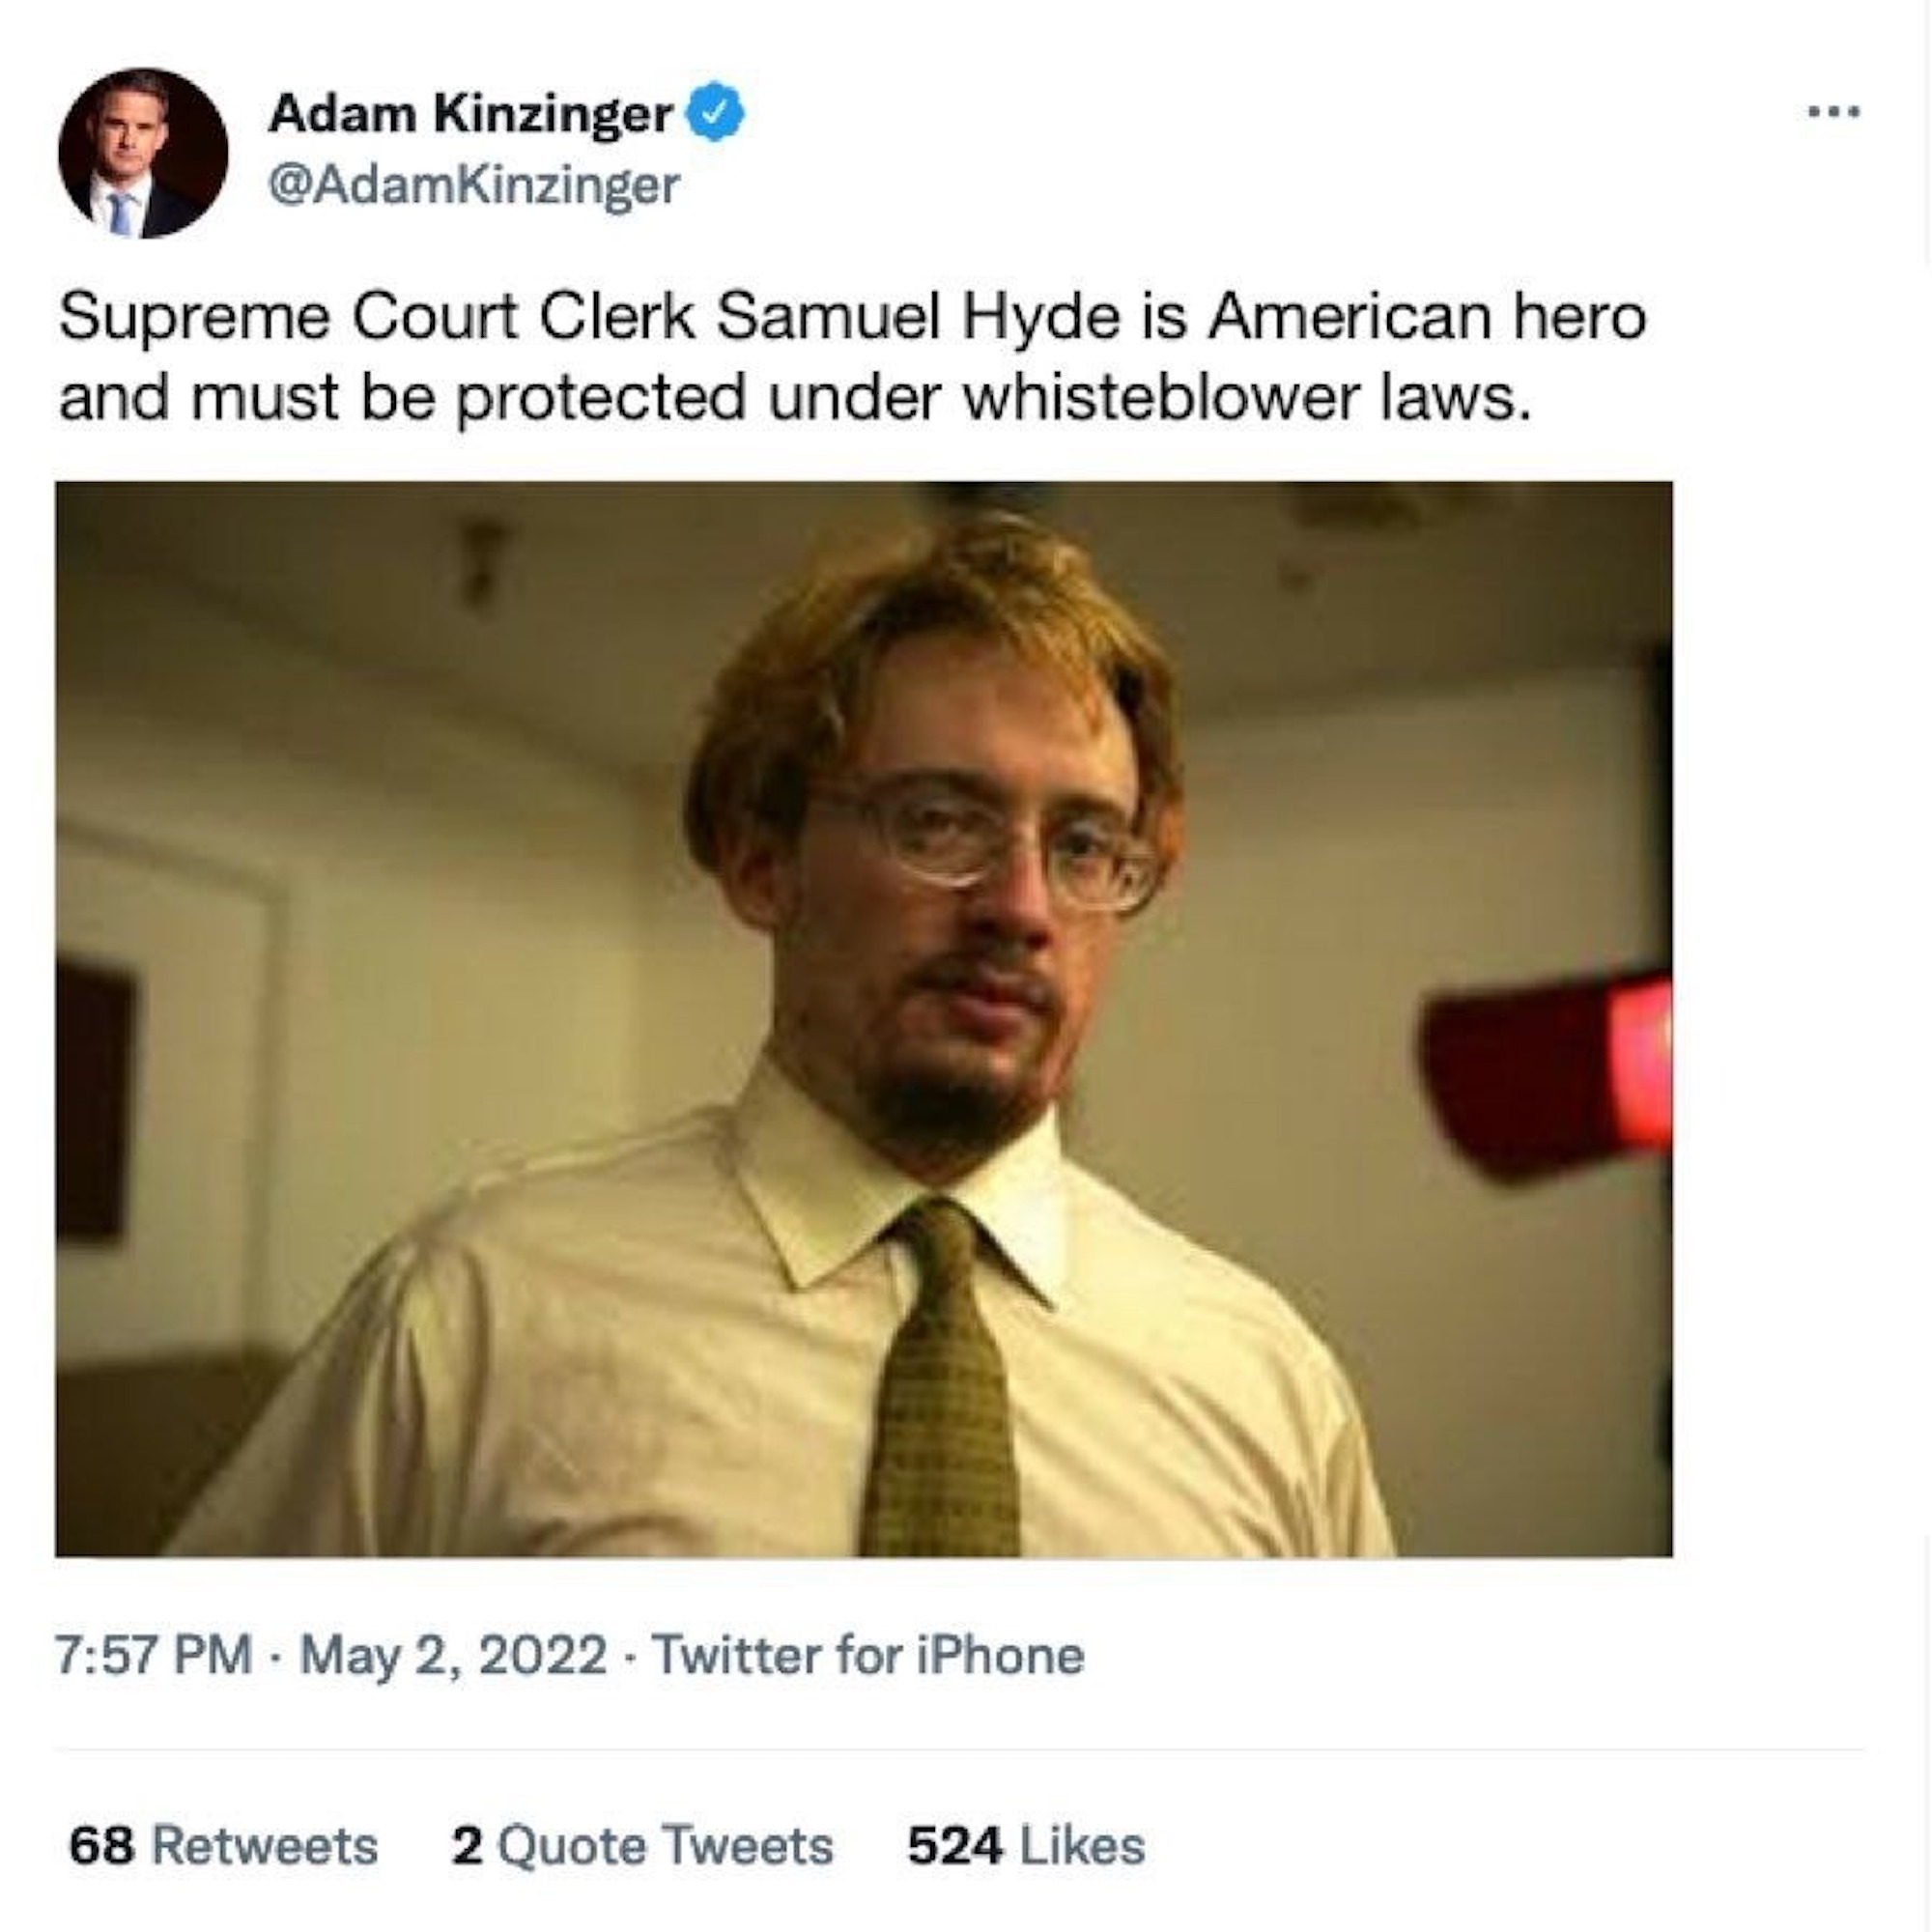
Task: Open Adam Kinzinger's profile picture
Action: point(143,153)
